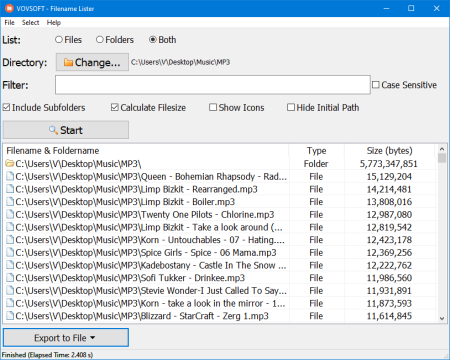The height and width of the screenshot is (360, 450).
Task: Open the Export to File dropdown
Action: (66, 338)
